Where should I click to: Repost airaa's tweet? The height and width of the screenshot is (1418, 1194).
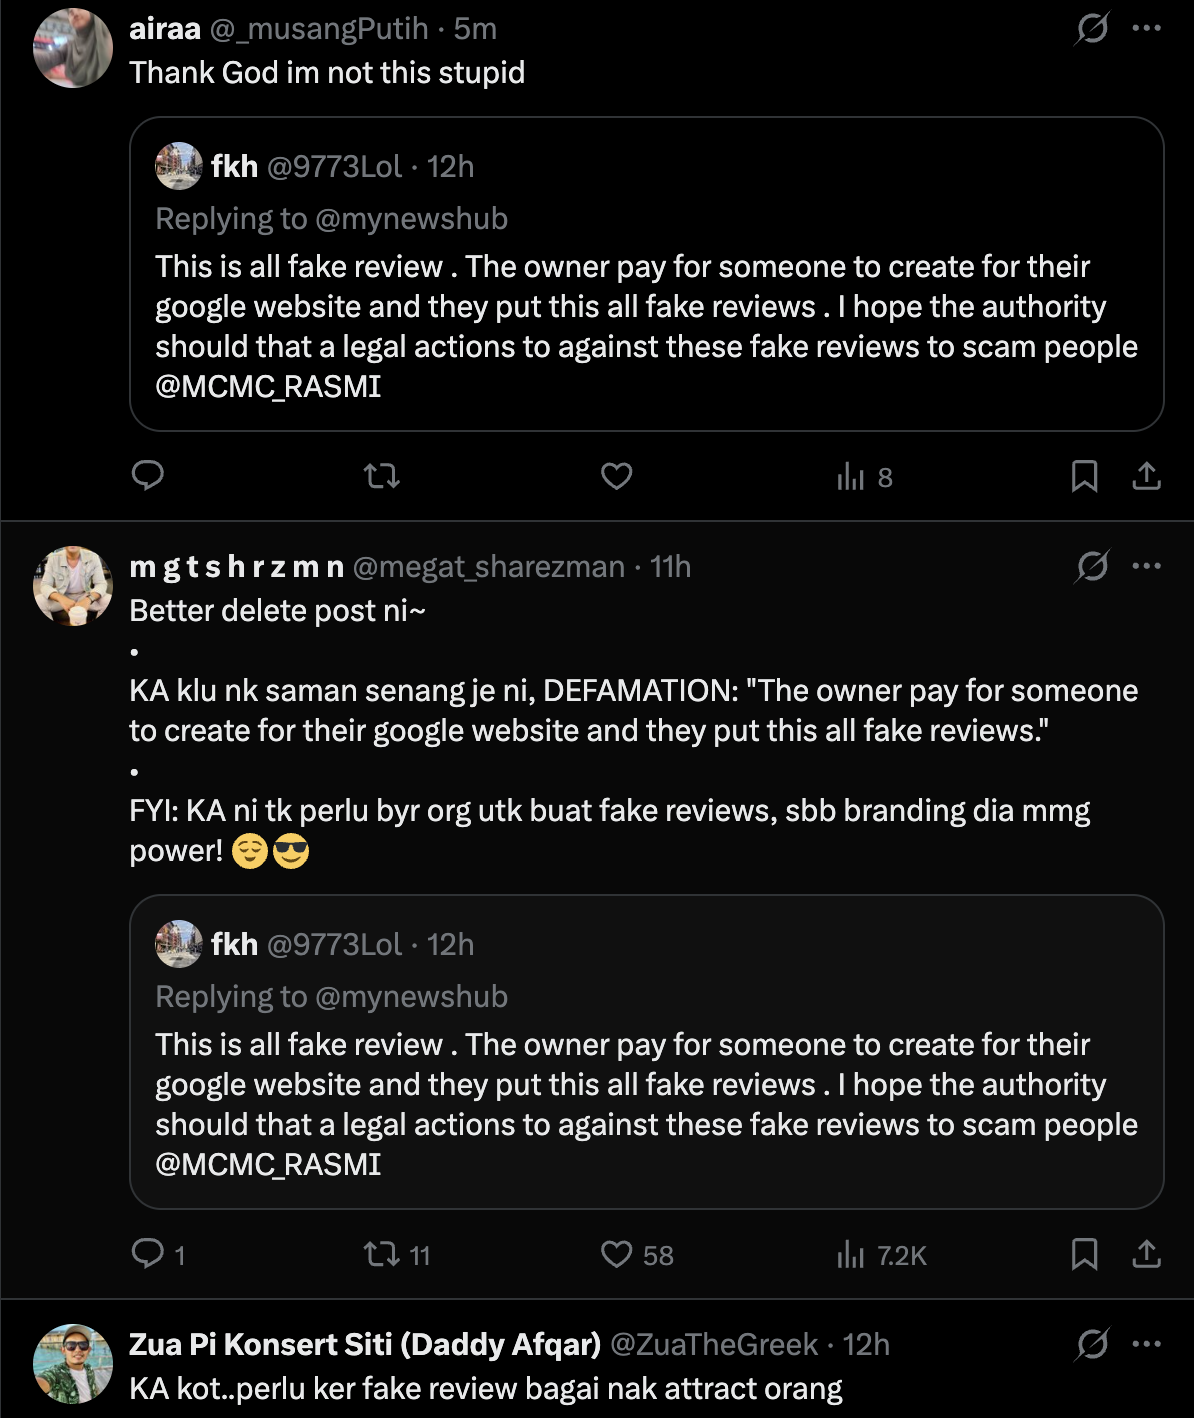(x=381, y=476)
